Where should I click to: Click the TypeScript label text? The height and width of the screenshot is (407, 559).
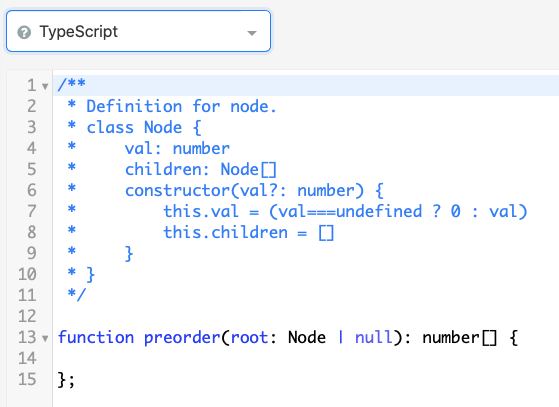78,32
